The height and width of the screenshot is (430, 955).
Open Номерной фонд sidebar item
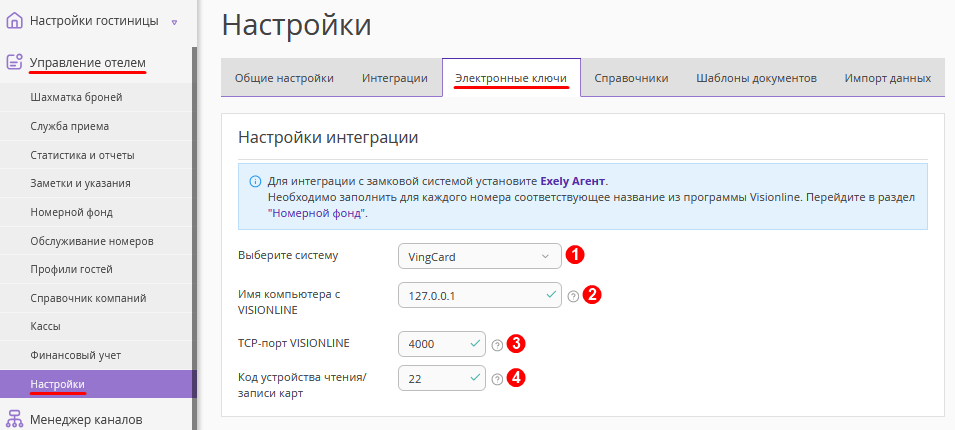pos(96,212)
